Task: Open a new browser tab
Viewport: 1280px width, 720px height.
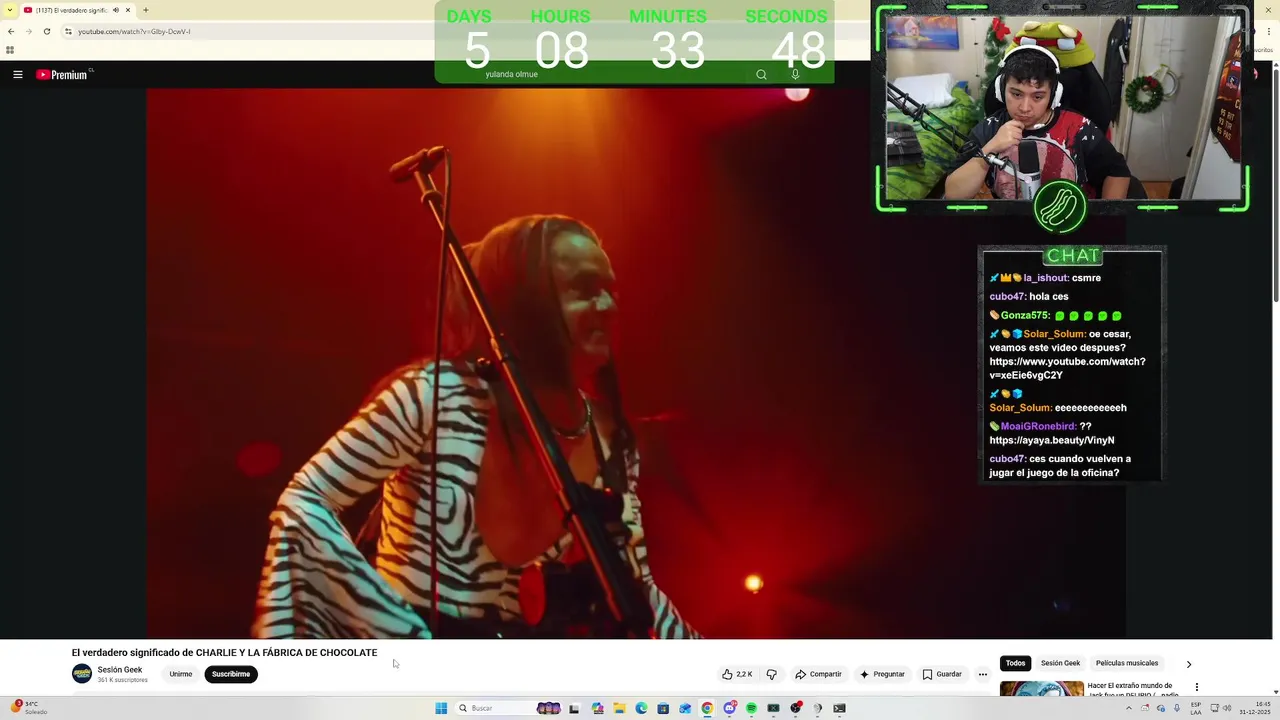Action: point(146,10)
